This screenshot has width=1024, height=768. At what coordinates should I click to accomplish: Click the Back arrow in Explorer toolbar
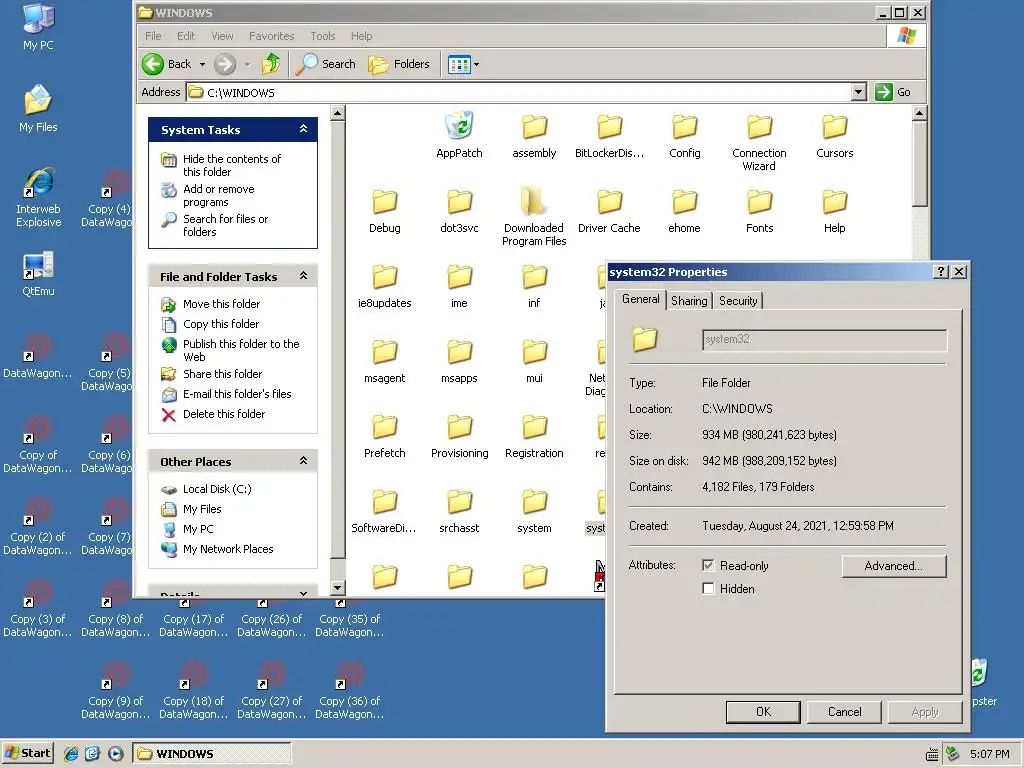point(153,64)
